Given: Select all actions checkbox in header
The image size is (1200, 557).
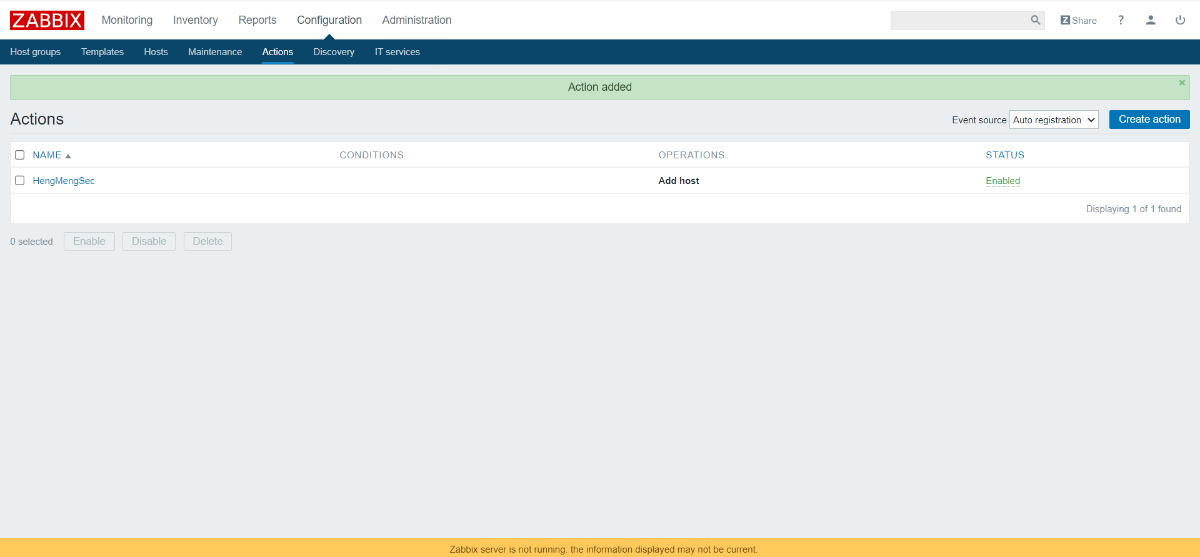Looking at the screenshot, I should pos(20,155).
